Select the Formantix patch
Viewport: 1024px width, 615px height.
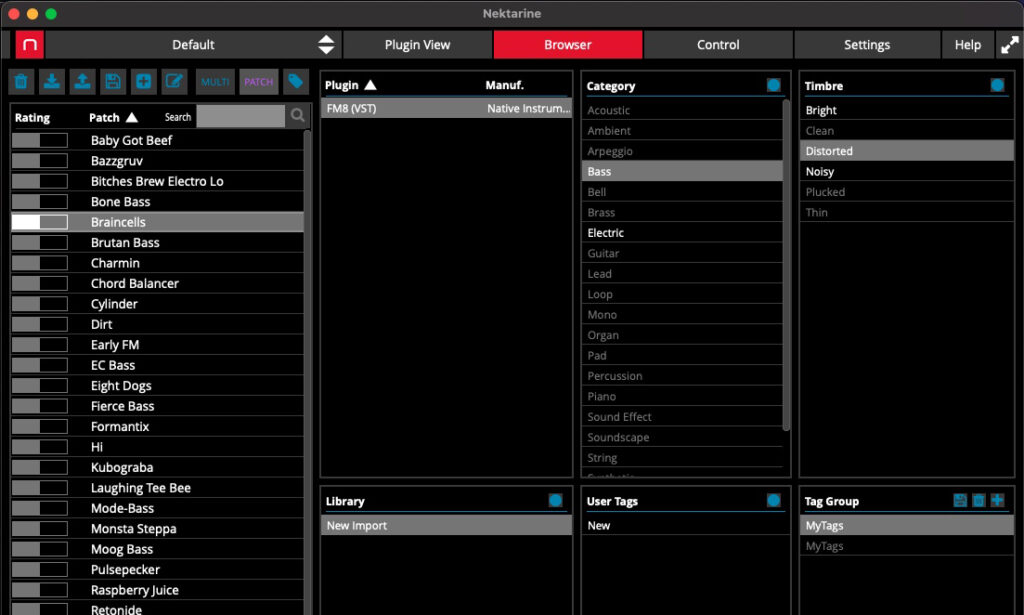point(157,426)
